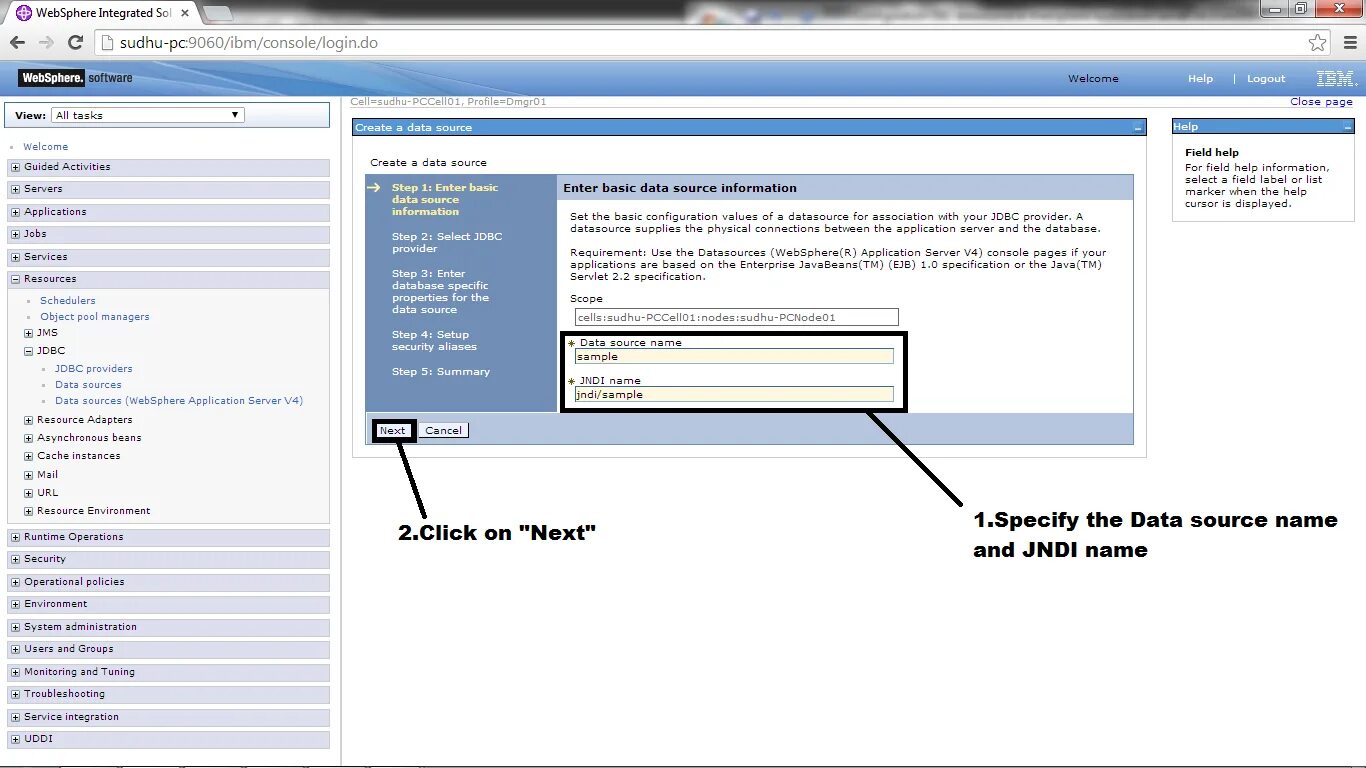Image resolution: width=1366 pixels, height=768 pixels.
Task: Expand Service integration section
Action: [x=15, y=717]
